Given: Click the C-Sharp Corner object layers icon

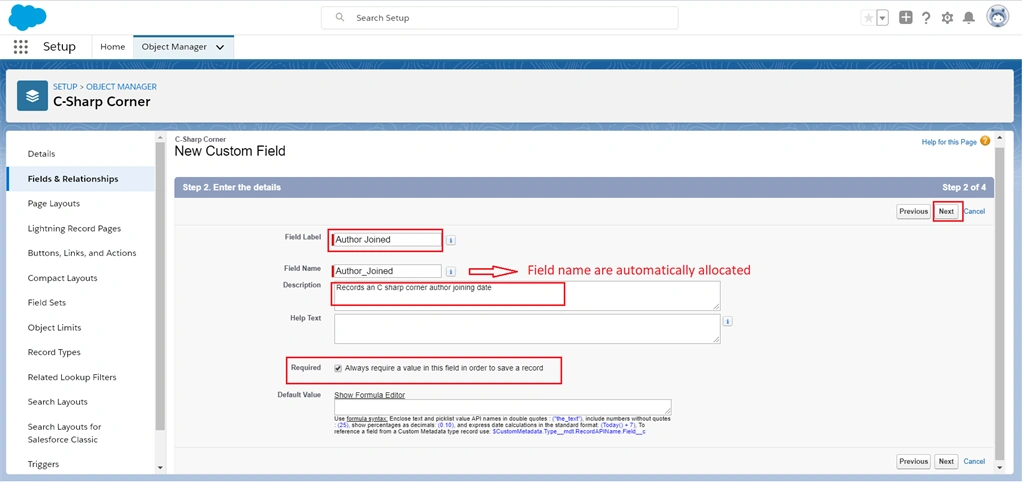Looking at the screenshot, I should (32, 96).
